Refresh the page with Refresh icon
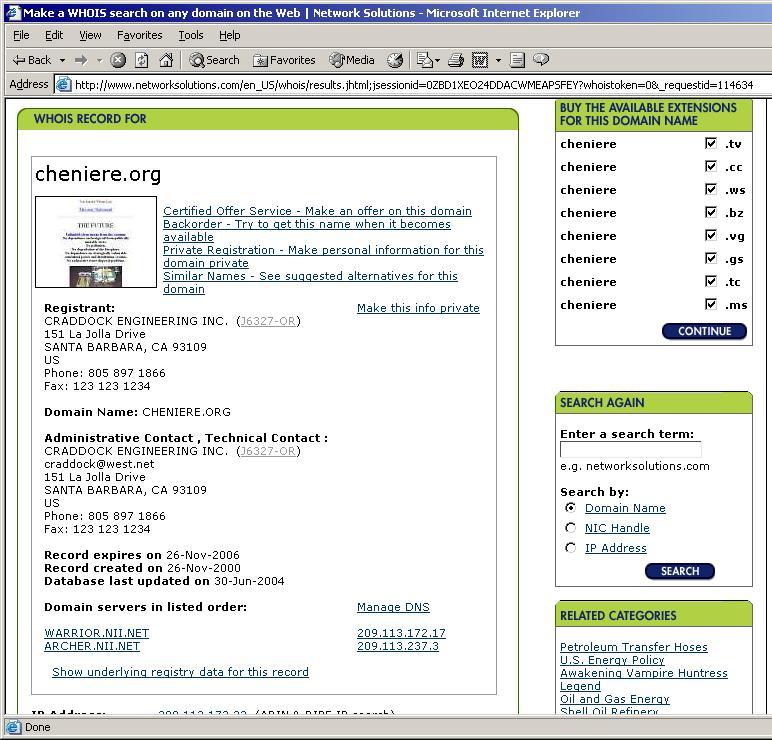 142,60
